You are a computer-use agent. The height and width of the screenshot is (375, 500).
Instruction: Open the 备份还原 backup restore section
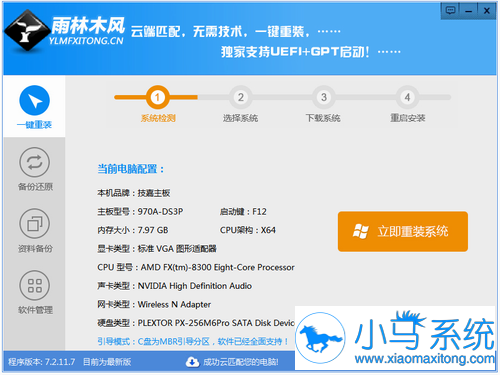click(x=35, y=169)
